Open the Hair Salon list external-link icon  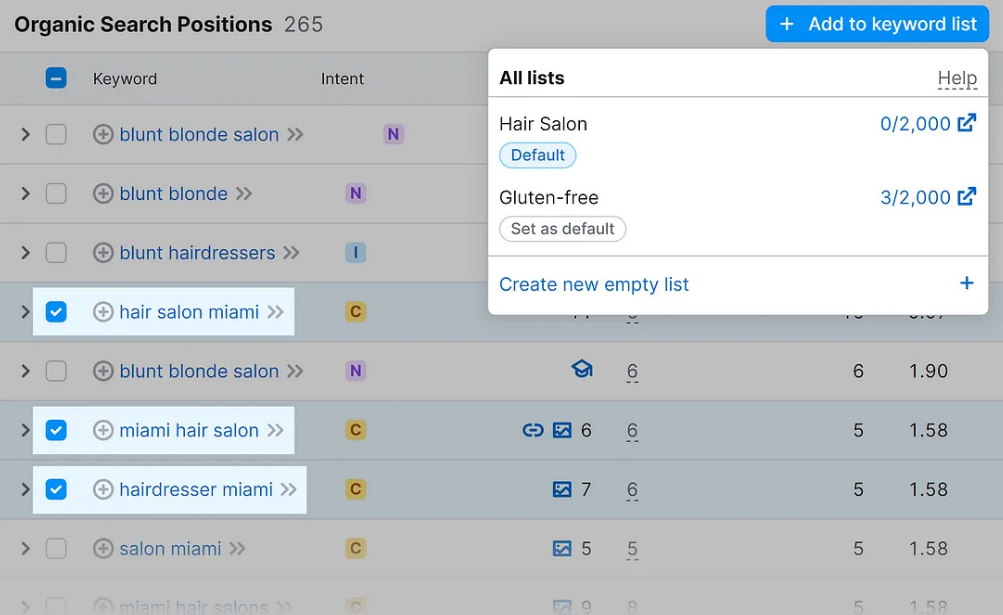click(967, 123)
